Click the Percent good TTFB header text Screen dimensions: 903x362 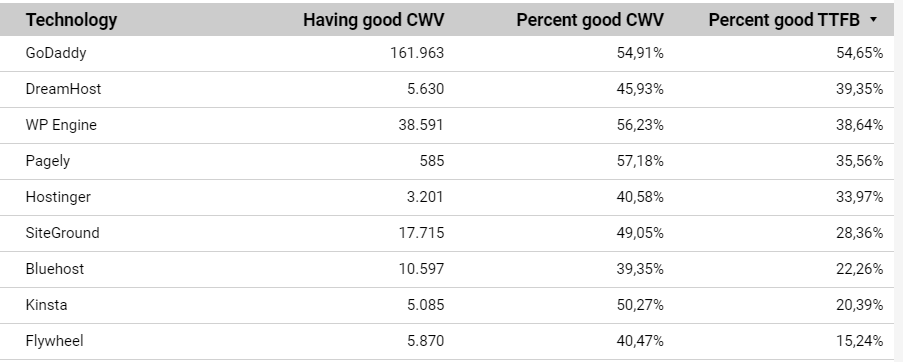(784, 20)
